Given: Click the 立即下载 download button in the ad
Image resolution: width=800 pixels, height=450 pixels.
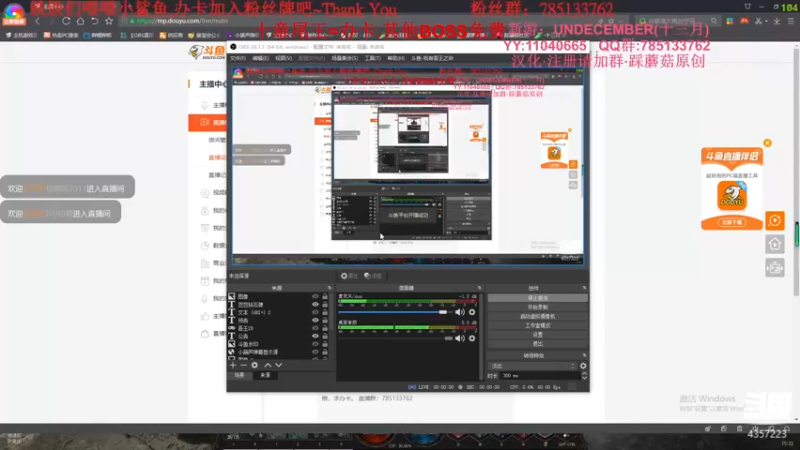Looking at the screenshot, I should [732, 222].
